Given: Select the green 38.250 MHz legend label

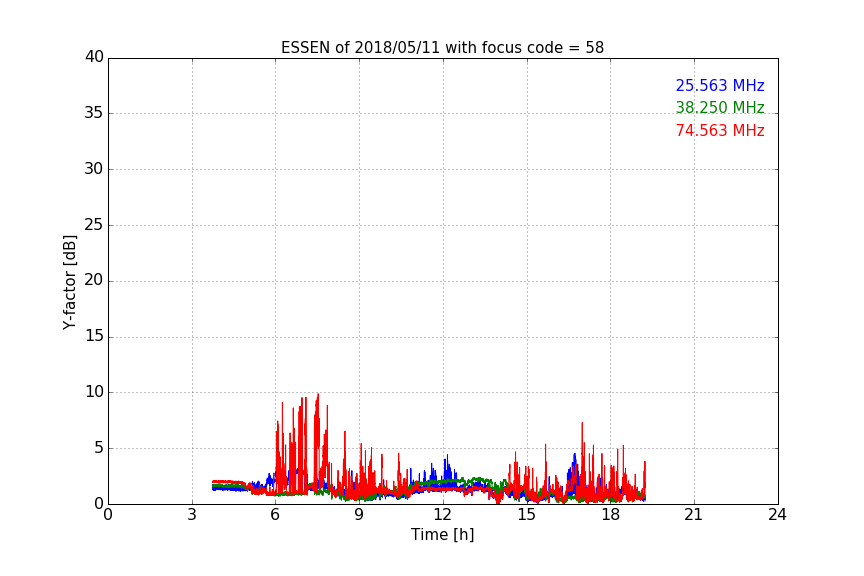Looking at the screenshot, I should [720, 107].
